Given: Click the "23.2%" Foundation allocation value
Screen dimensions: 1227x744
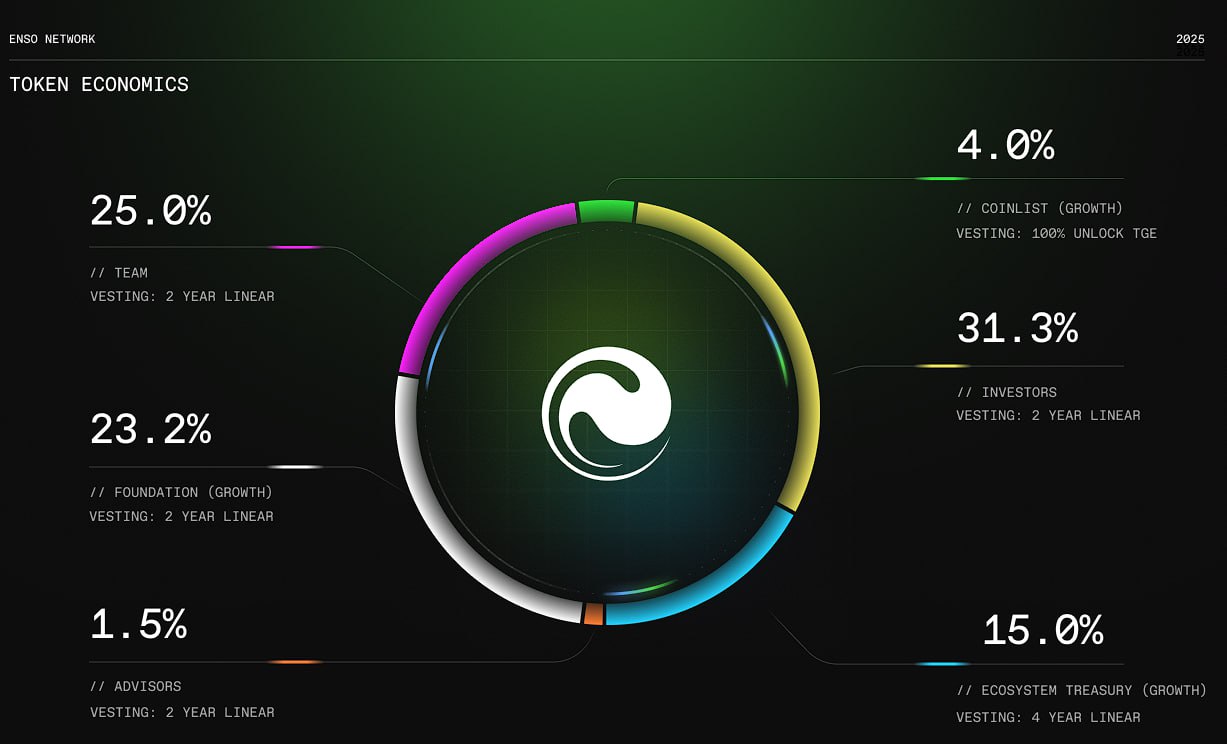Looking at the screenshot, I should click(150, 430).
